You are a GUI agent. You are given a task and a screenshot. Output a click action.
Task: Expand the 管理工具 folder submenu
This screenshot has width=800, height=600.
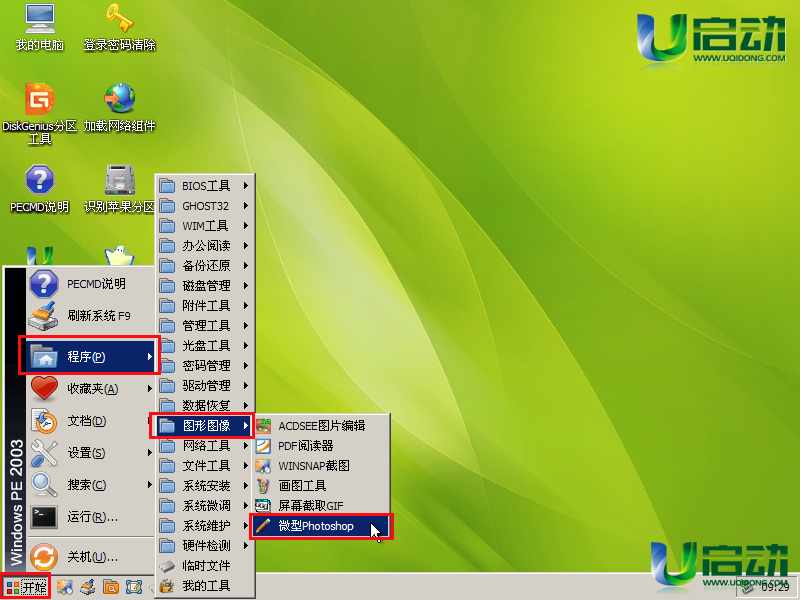pos(205,325)
